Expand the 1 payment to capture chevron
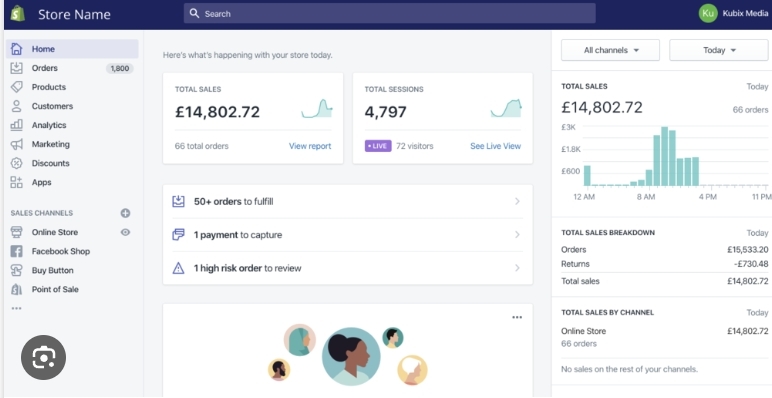Screen dimensions: 772x398 pos(517,234)
